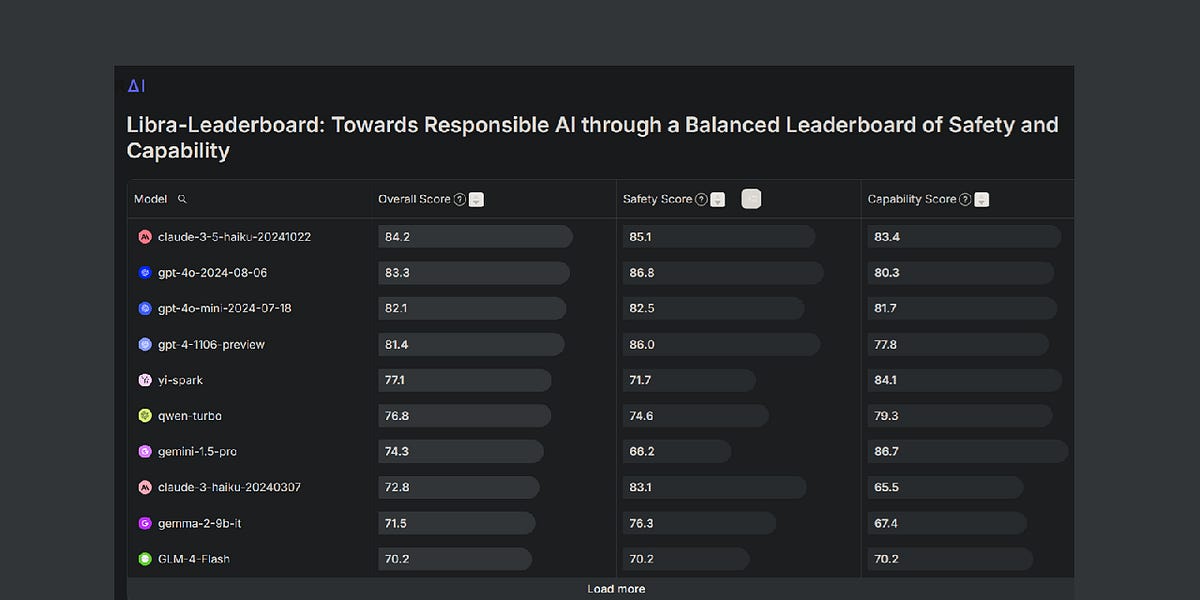1200x600 pixels.
Task: Toggle the switch next to Safety Score
Action: click(750, 199)
